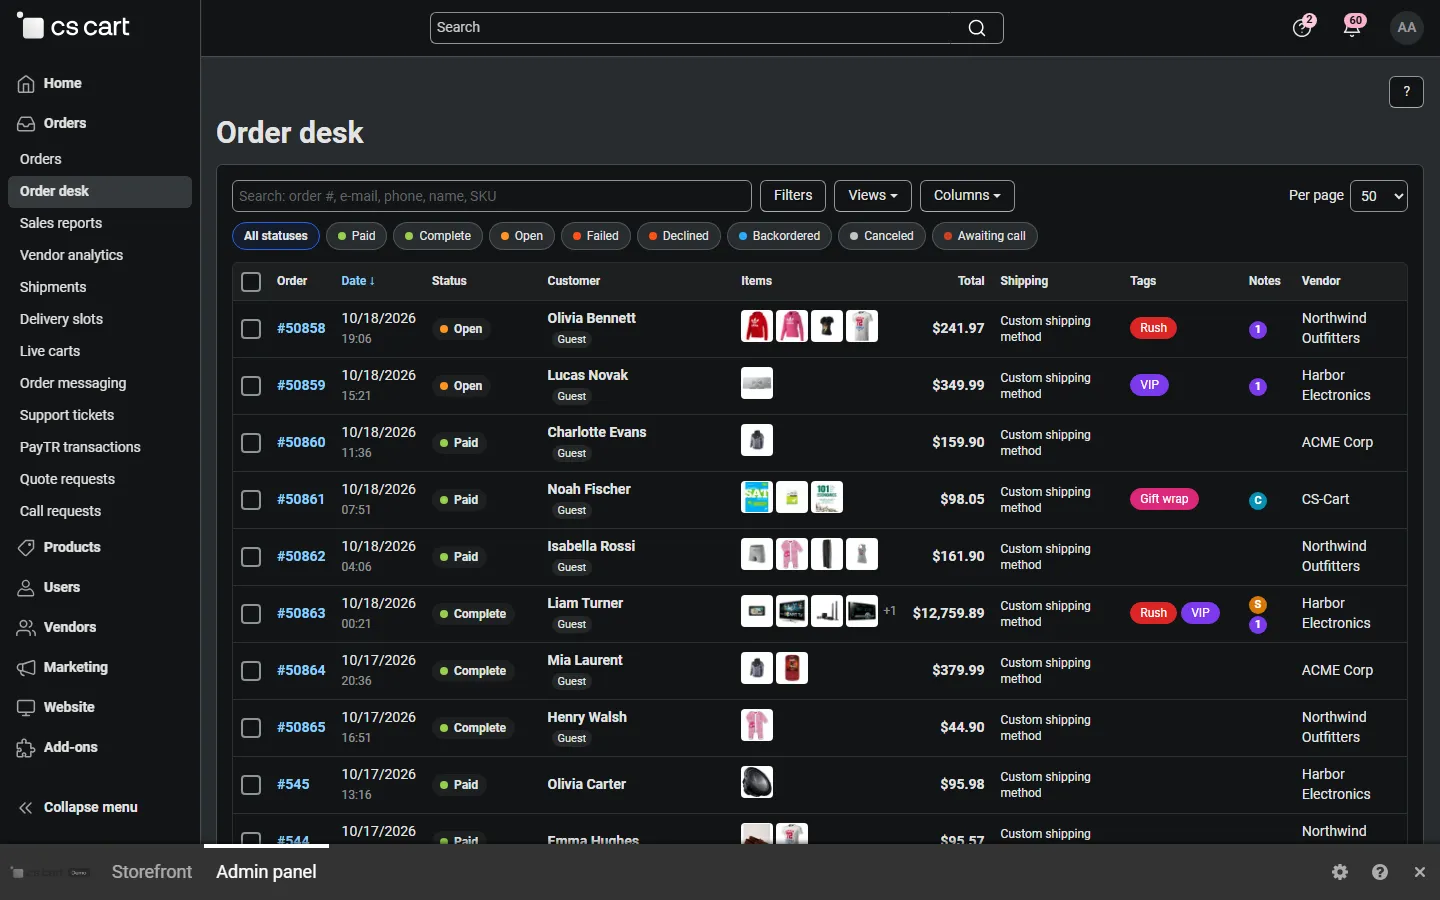The height and width of the screenshot is (900, 1440).
Task: Filter by Backordered status
Action: click(779, 236)
